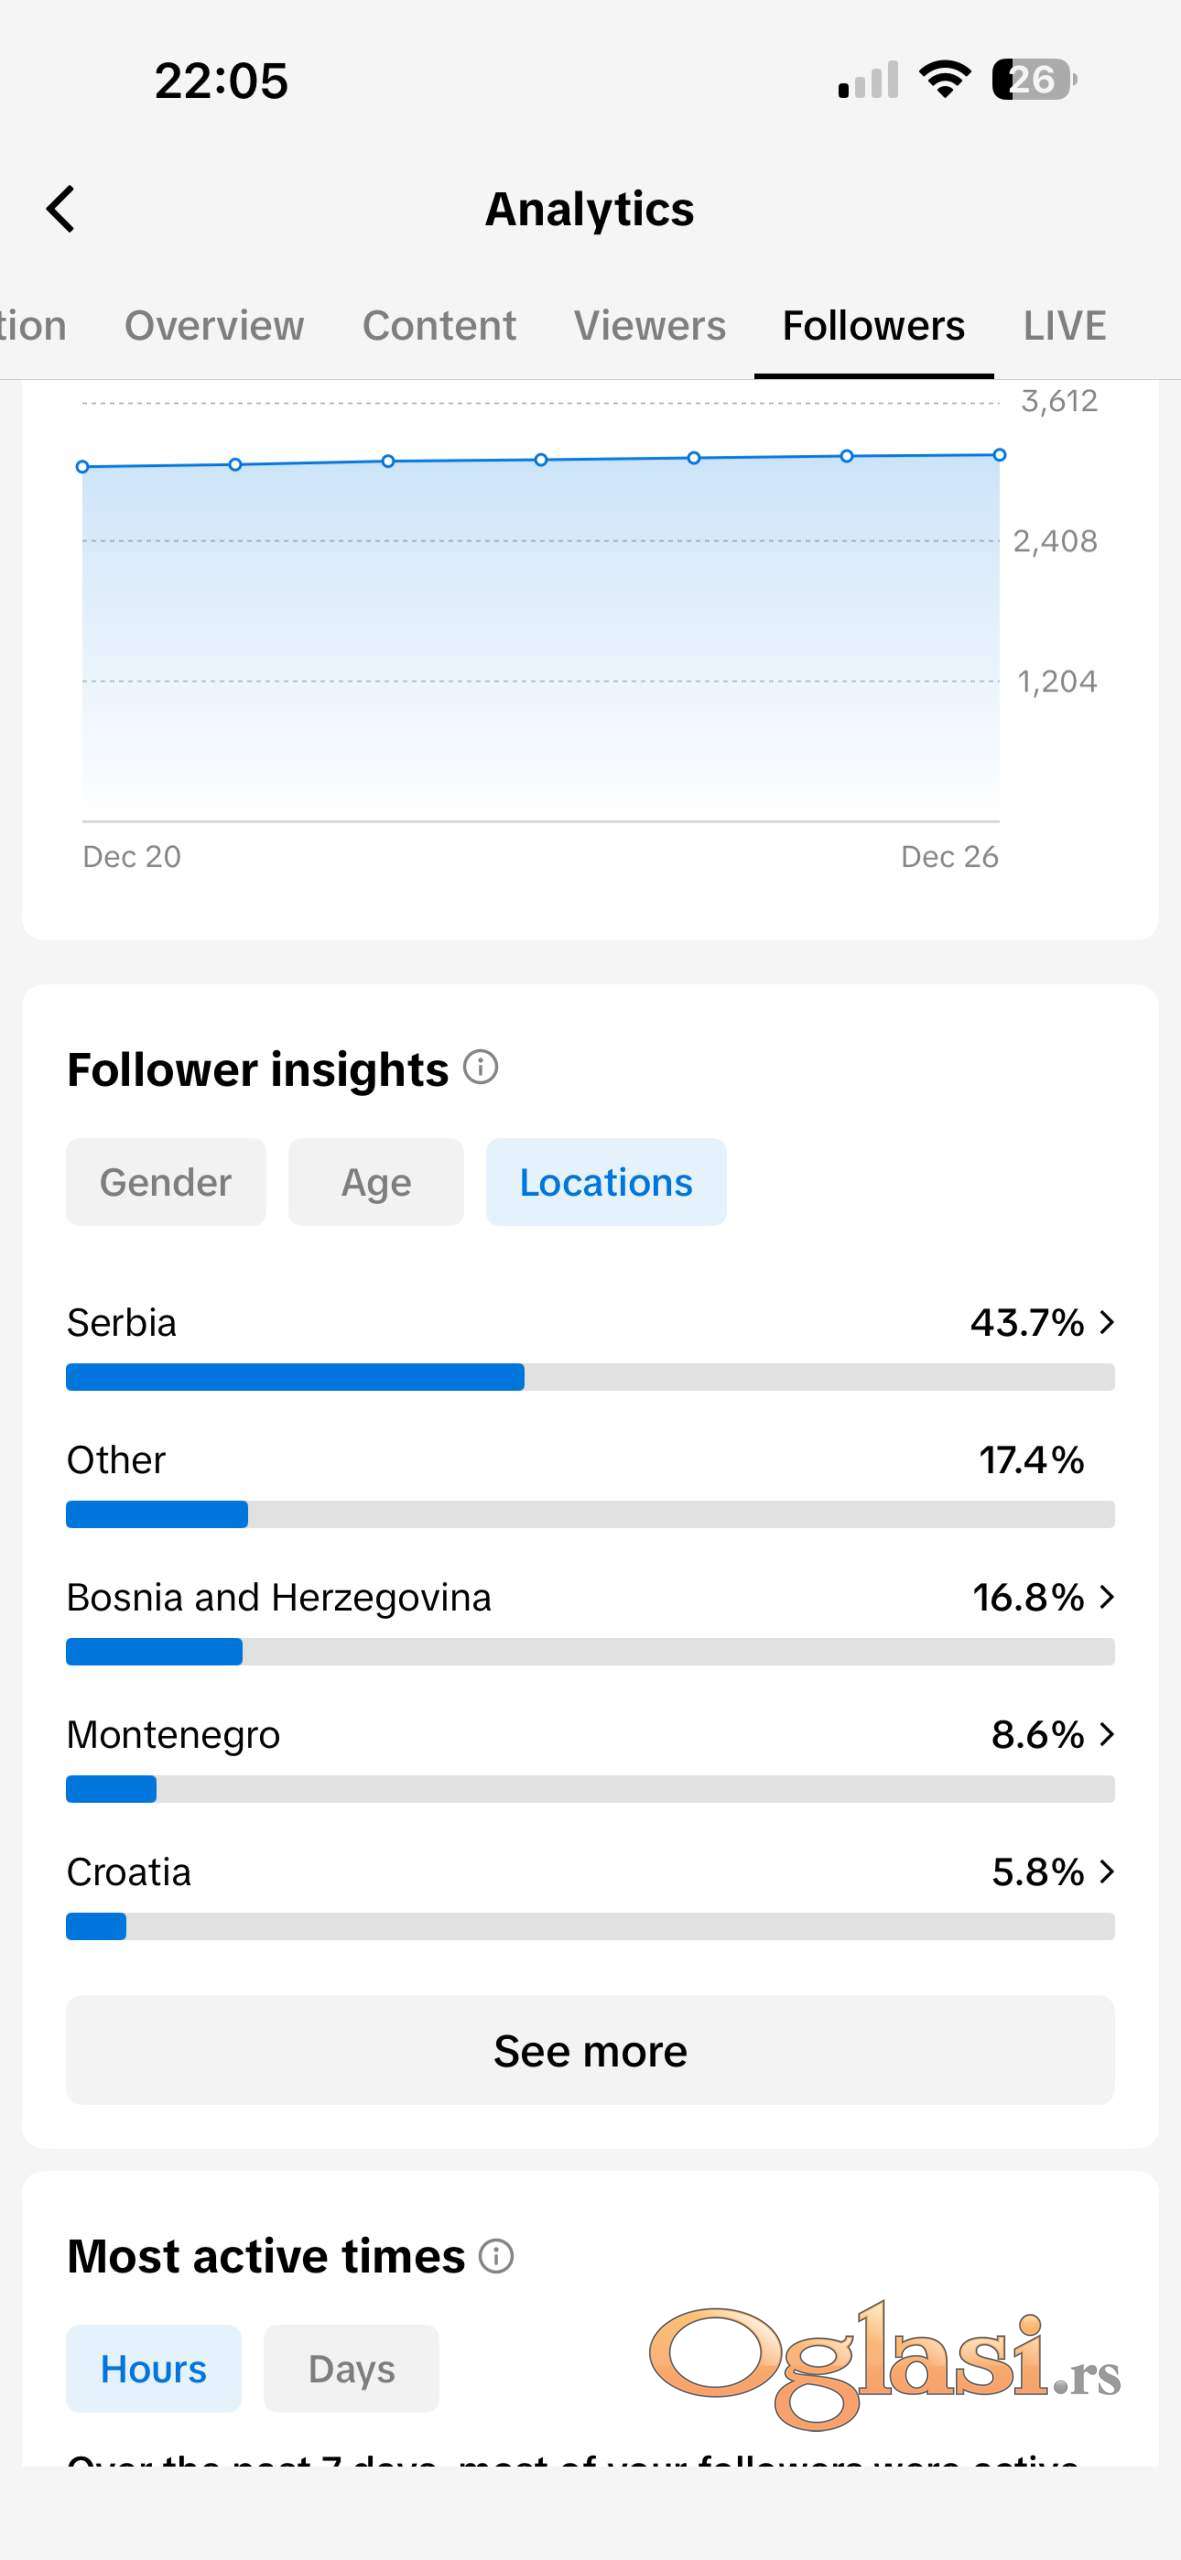Image resolution: width=1181 pixels, height=2560 pixels.
Task: Select the Age insights filter
Action: pos(376,1182)
